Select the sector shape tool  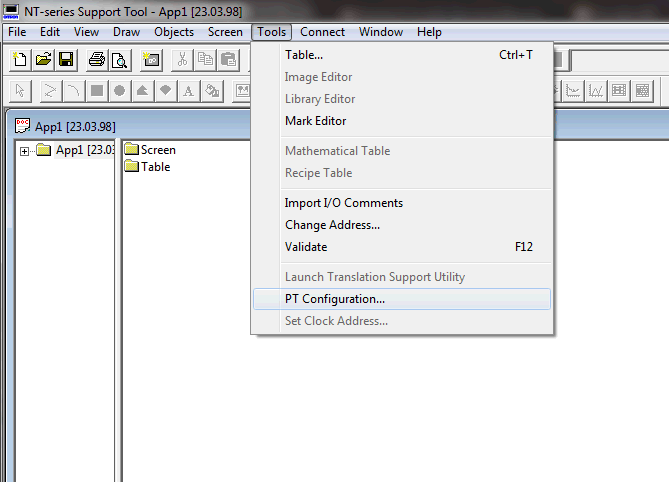pyautogui.click(x=166, y=91)
